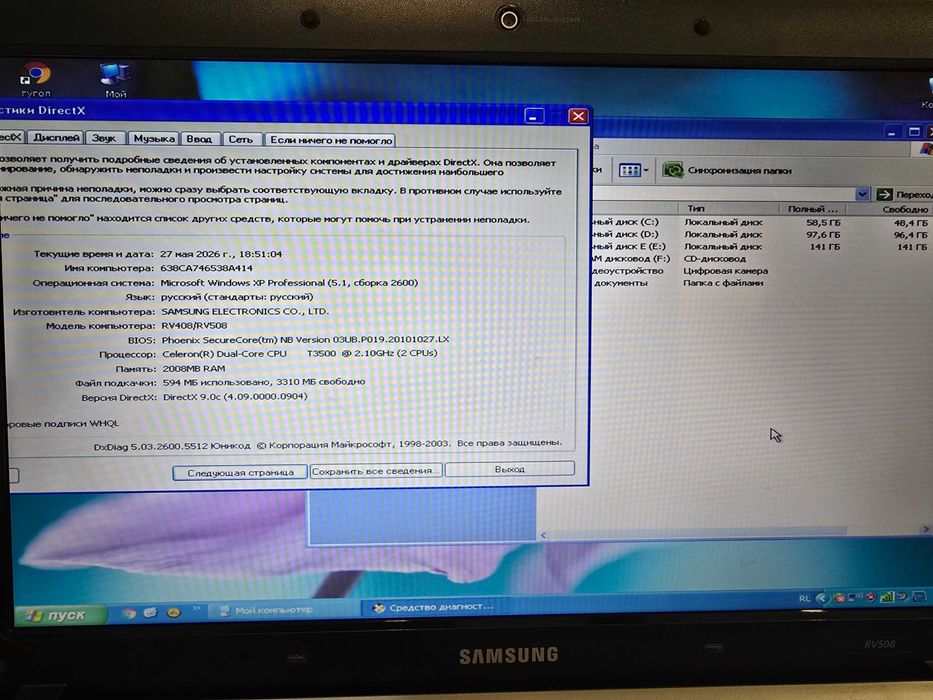The width and height of the screenshot is (933, 700).
Task: Click the Explorer horizontal scrollbar thumb
Action: pos(696,532)
